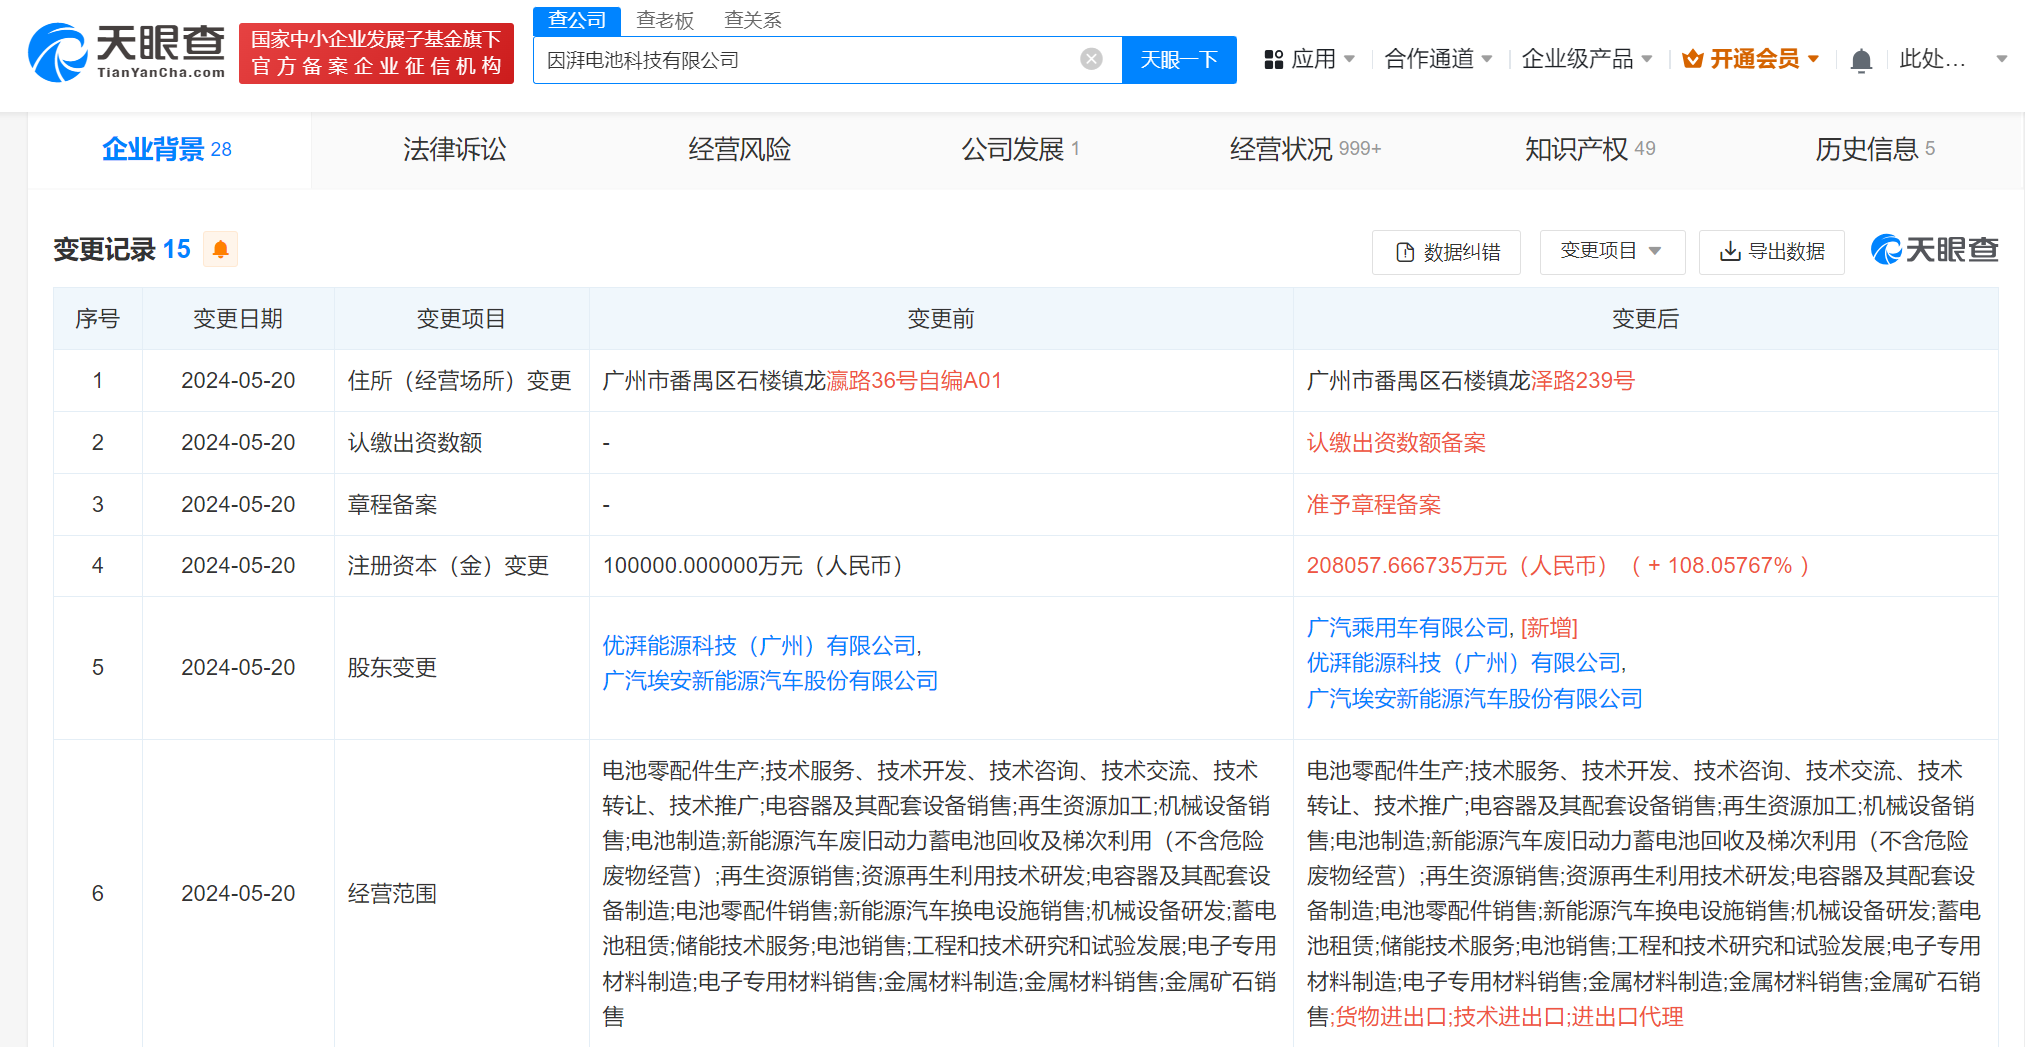Expand the 合作通道 dropdown
Image resolution: width=2025 pixels, height=1047 pixels.
1437,60
